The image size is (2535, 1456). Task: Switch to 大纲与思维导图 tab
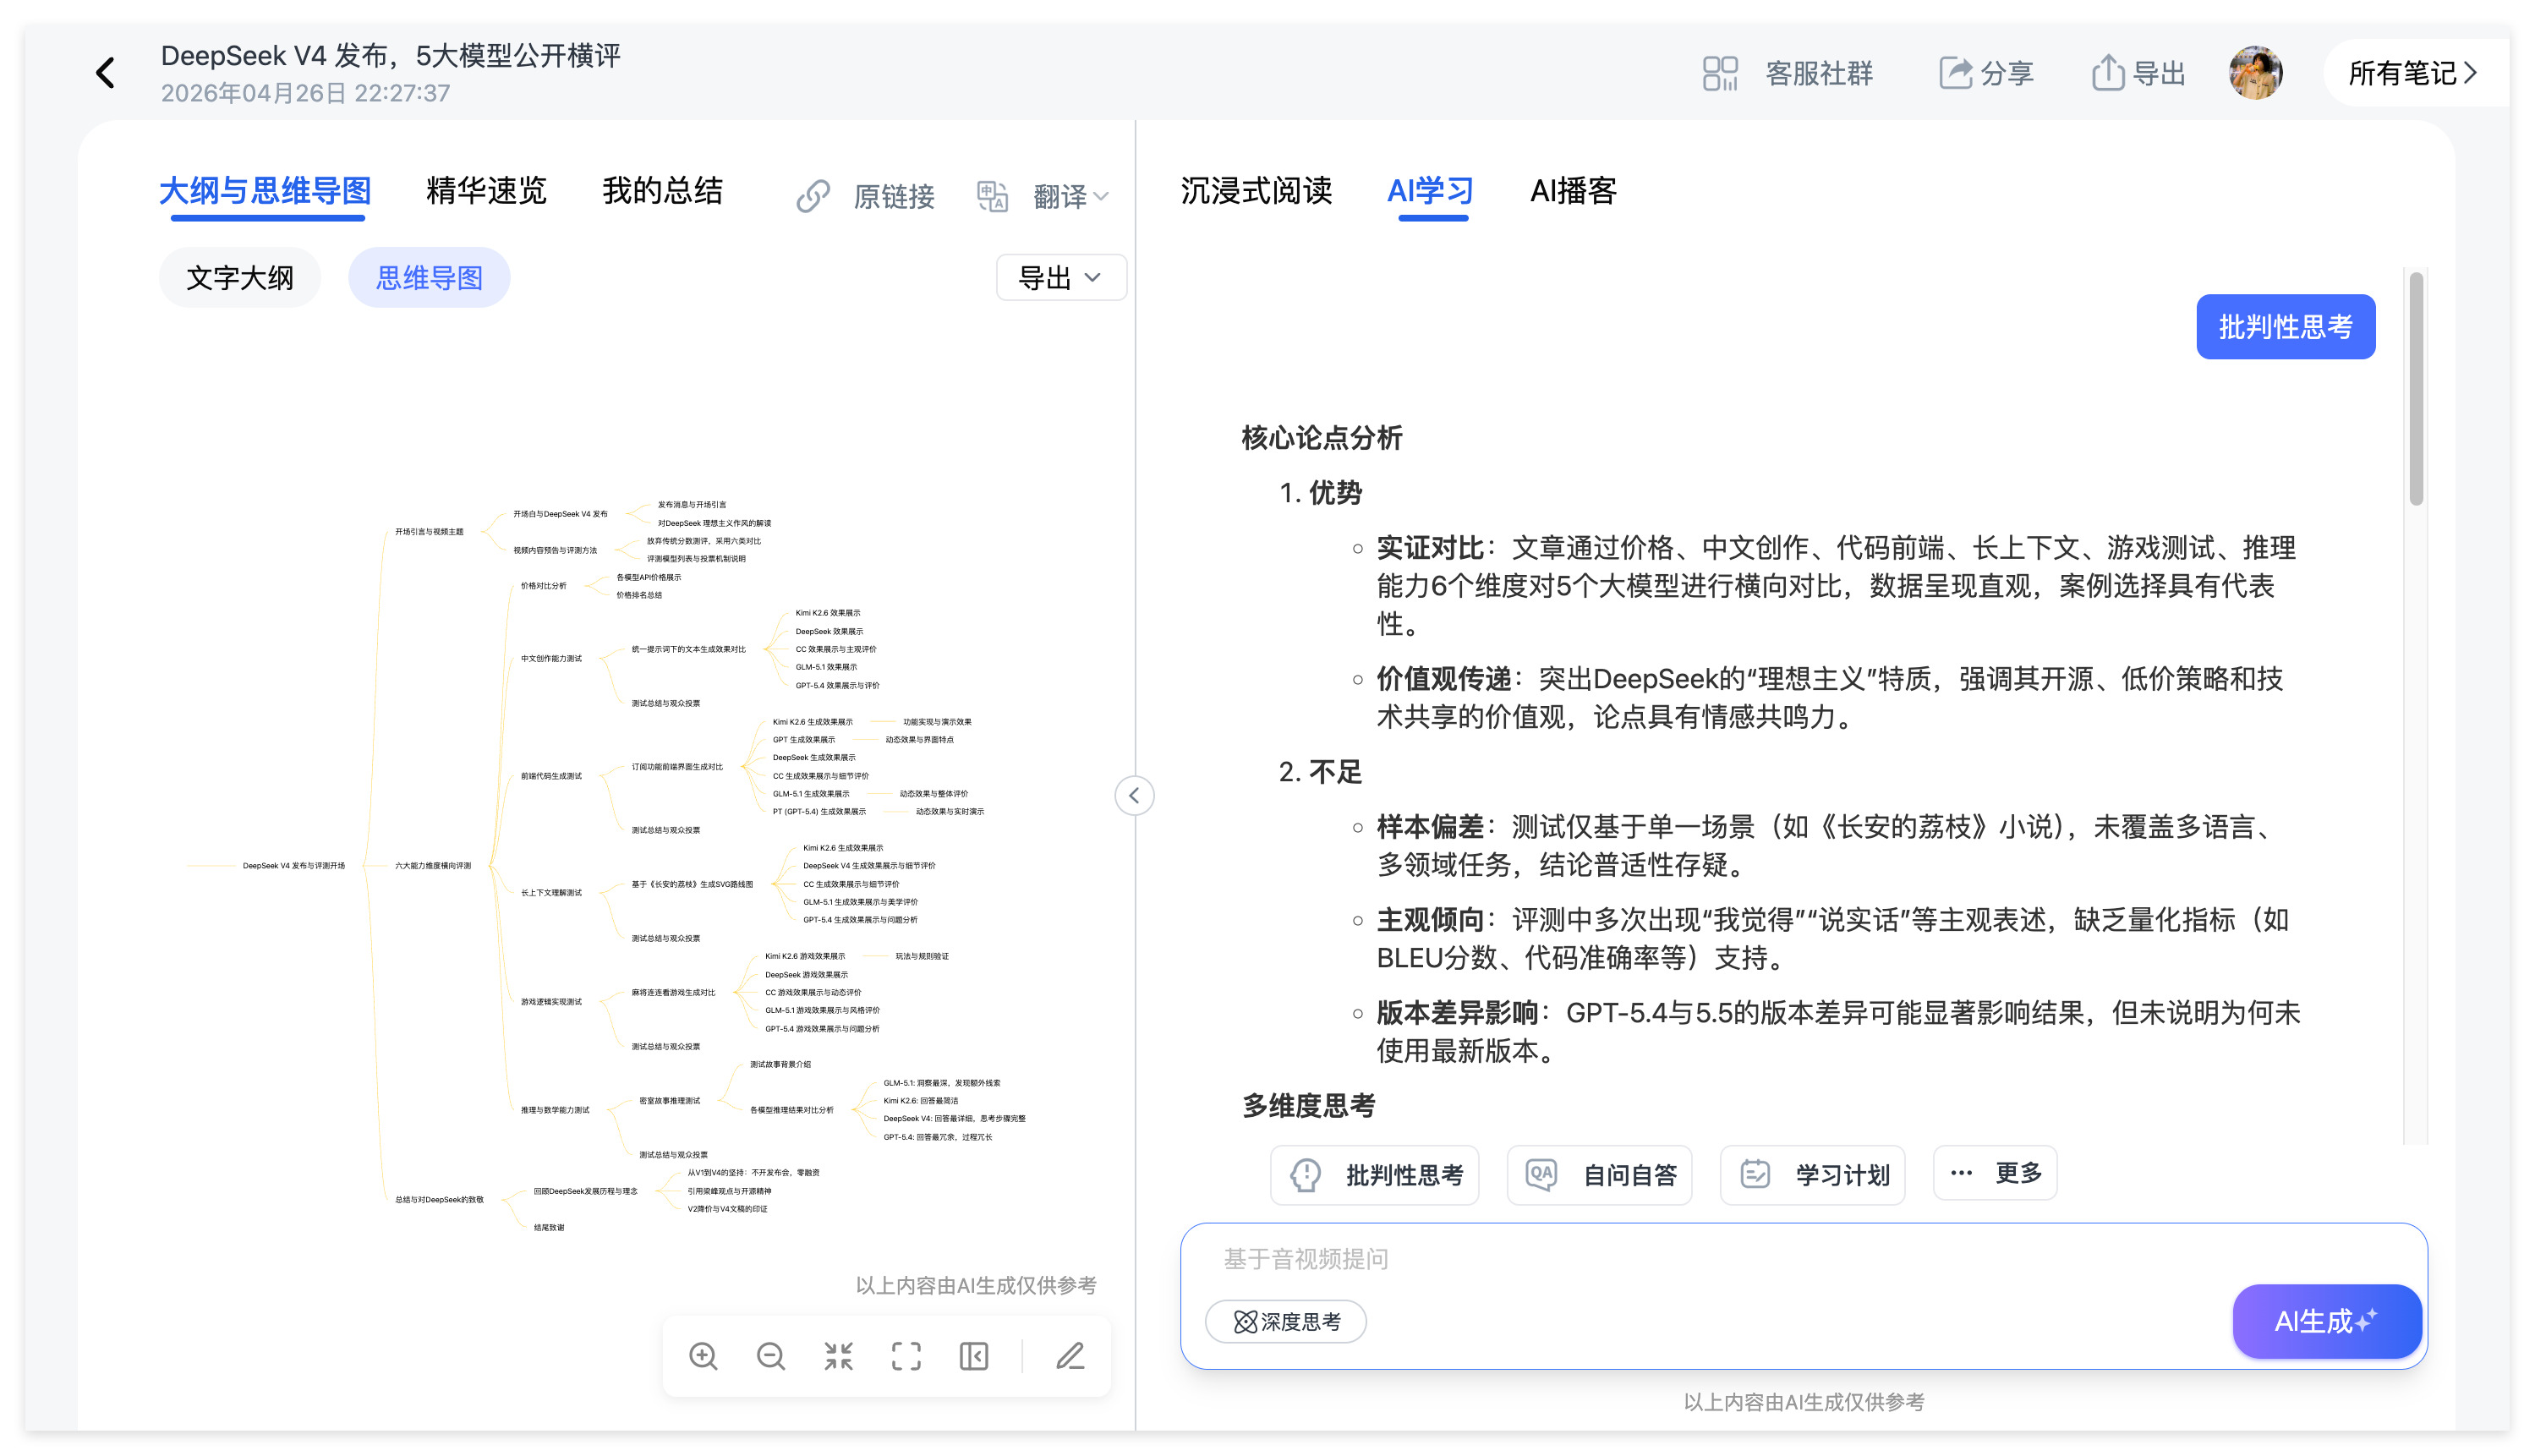[x=266, y=190]
